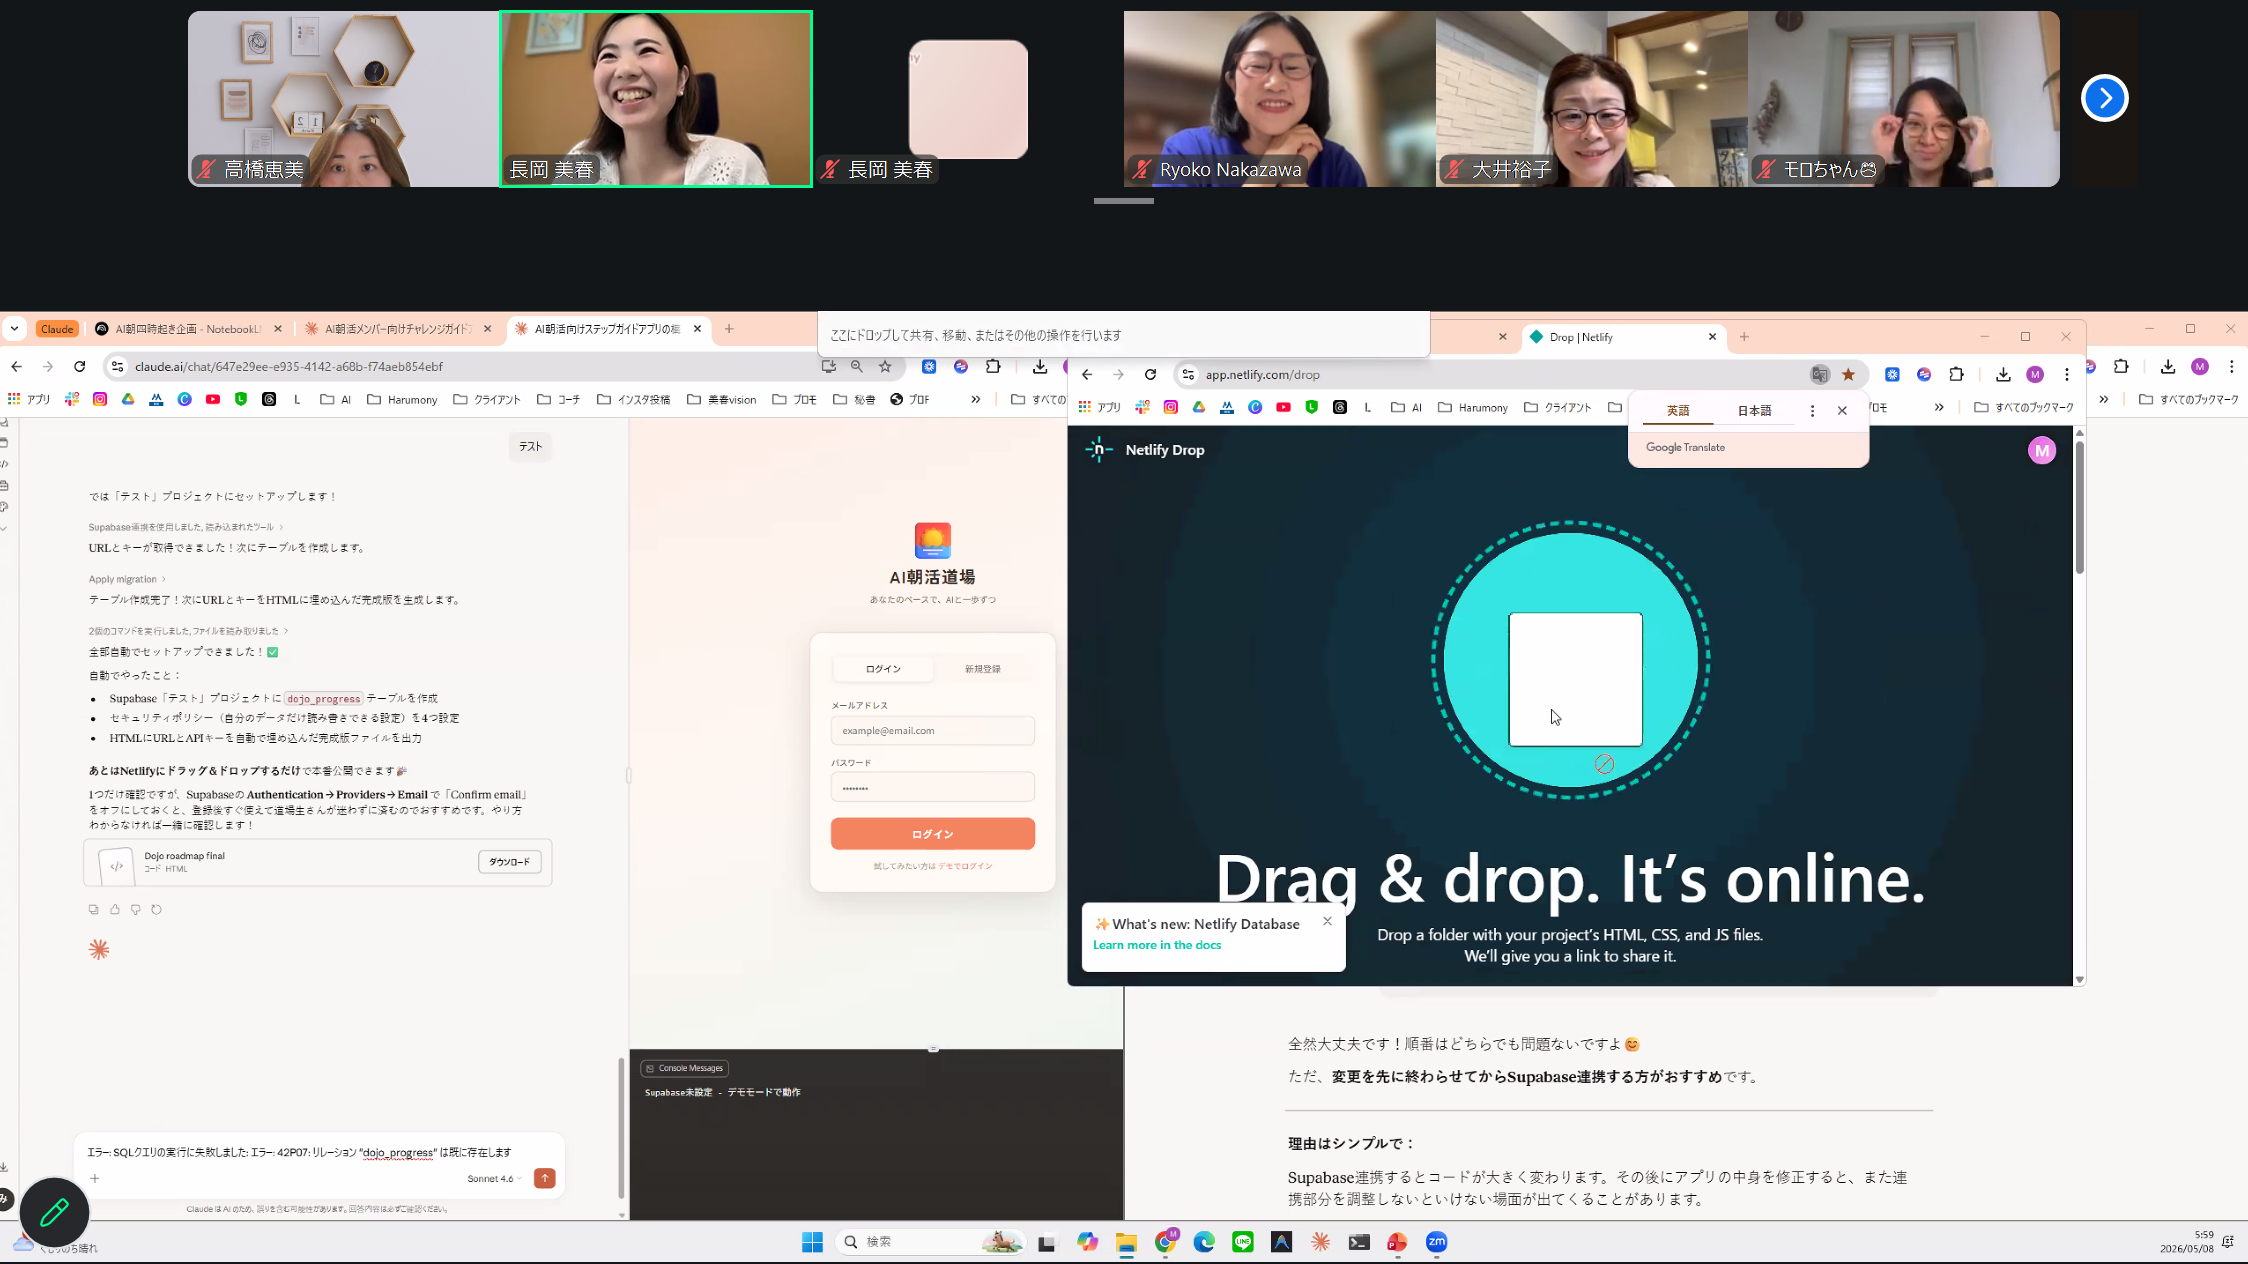Click the Windows taskbar search box
The height and width of the screenshot is (1264, 2248).
[x=930, y=1242]
